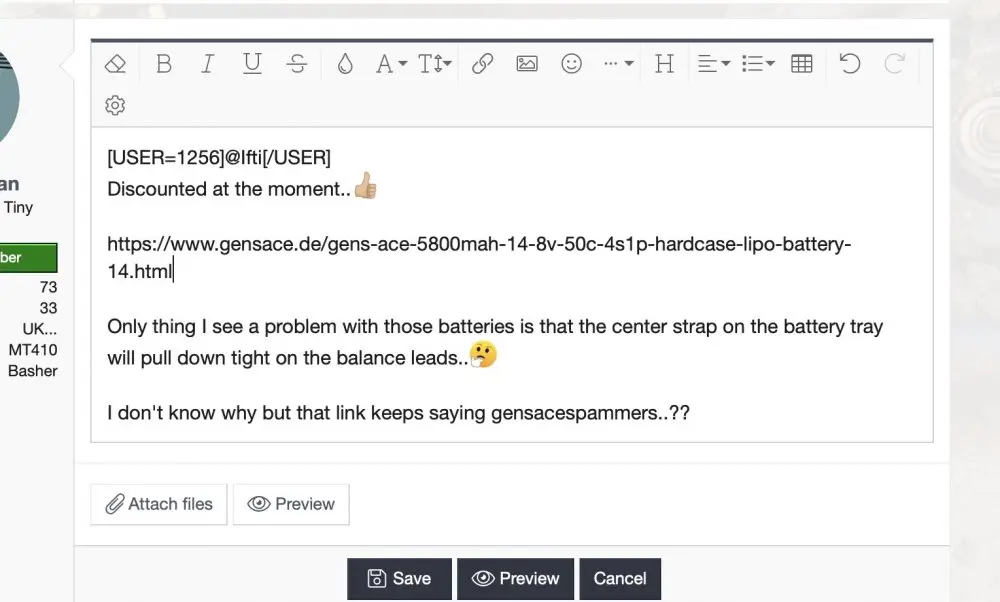This screenshot has height=602, width=1000.
Task: Click the Remove formatting eraser icon
Action: coord(115,64)
